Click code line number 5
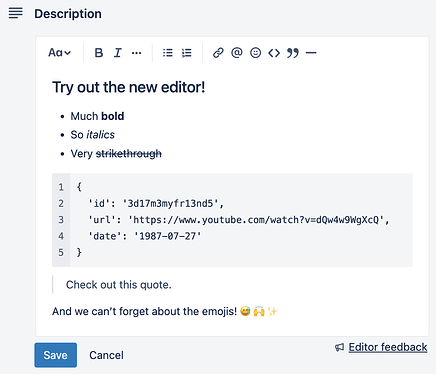 pyautogui.click(x=61, y=252)
